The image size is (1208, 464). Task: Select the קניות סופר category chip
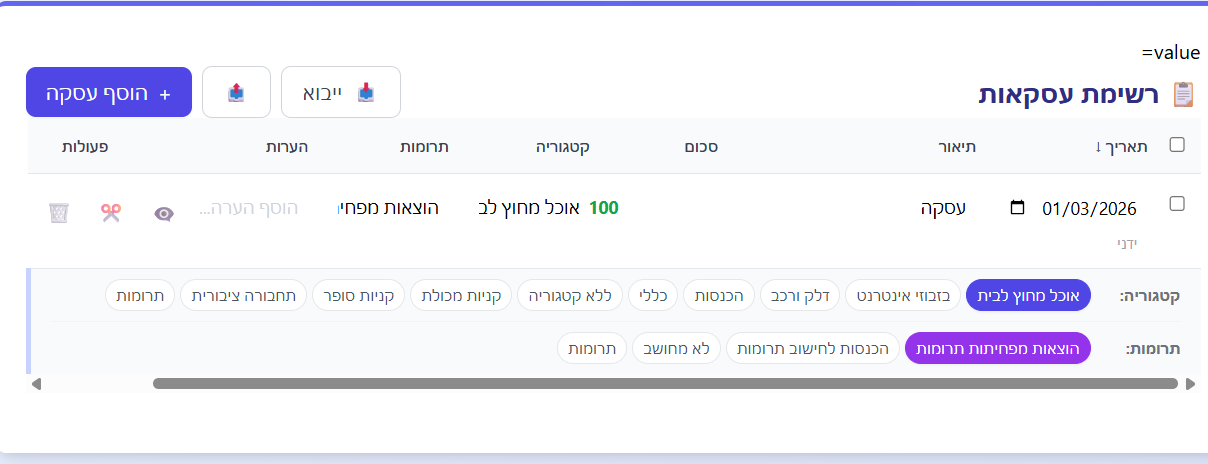click(x=359, y=295)
